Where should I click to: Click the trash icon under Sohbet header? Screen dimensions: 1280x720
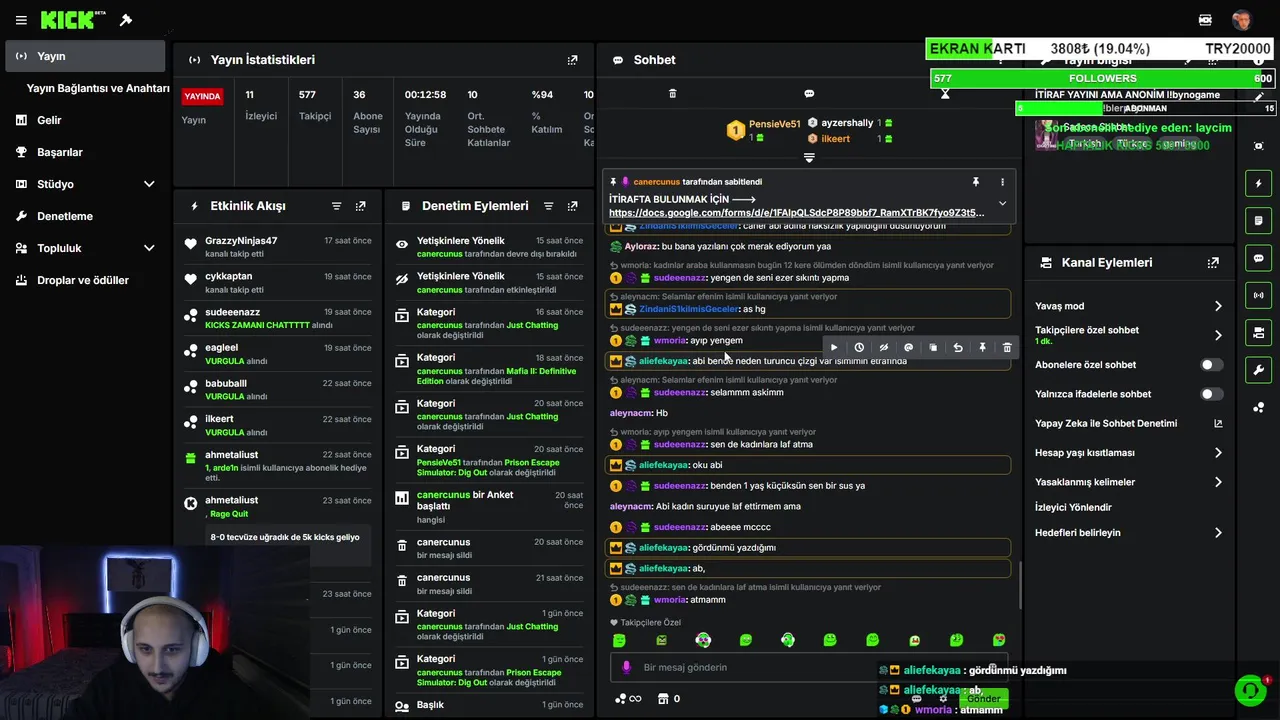click(x=672, y=93)
